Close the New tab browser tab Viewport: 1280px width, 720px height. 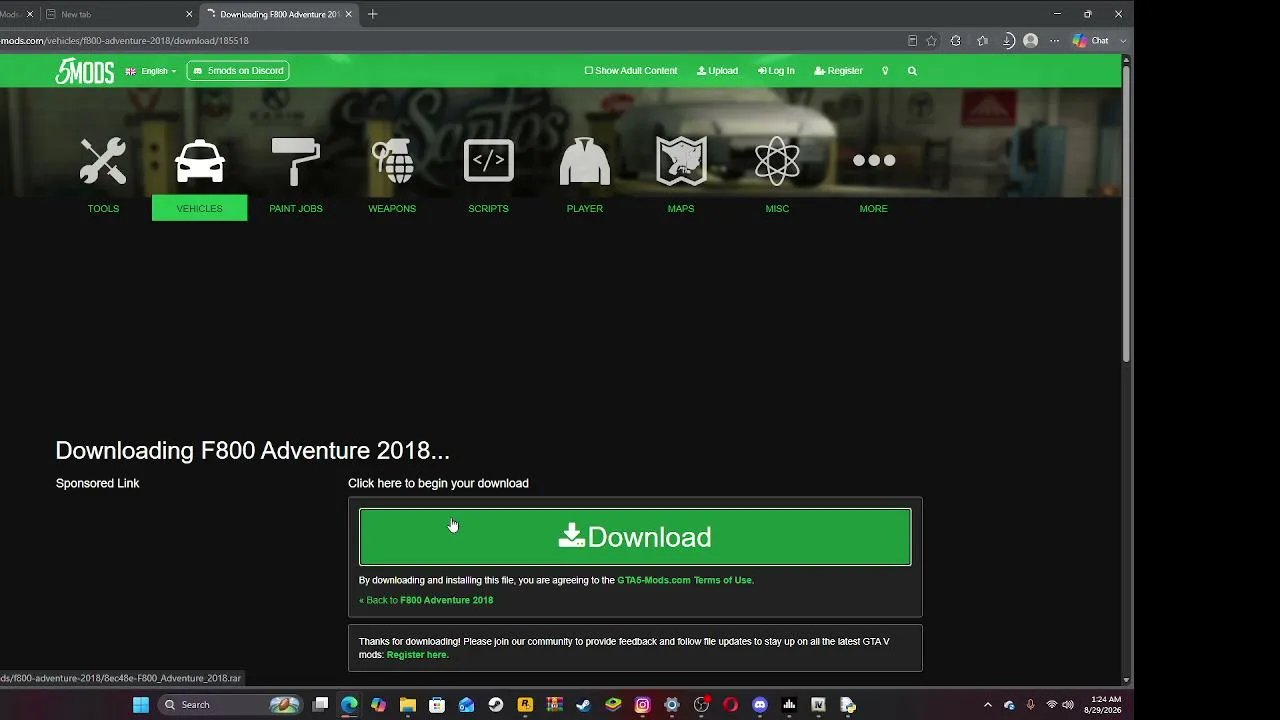190,14
